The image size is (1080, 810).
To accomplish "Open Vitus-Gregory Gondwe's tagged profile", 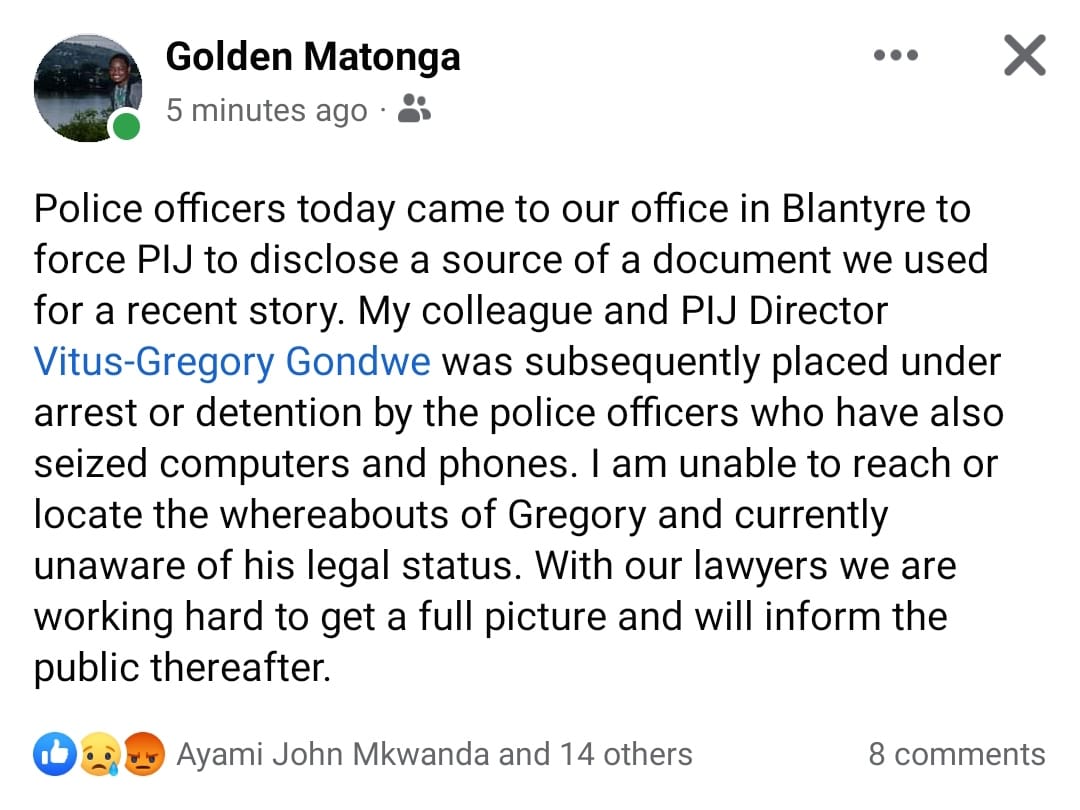I will [232, 362].
